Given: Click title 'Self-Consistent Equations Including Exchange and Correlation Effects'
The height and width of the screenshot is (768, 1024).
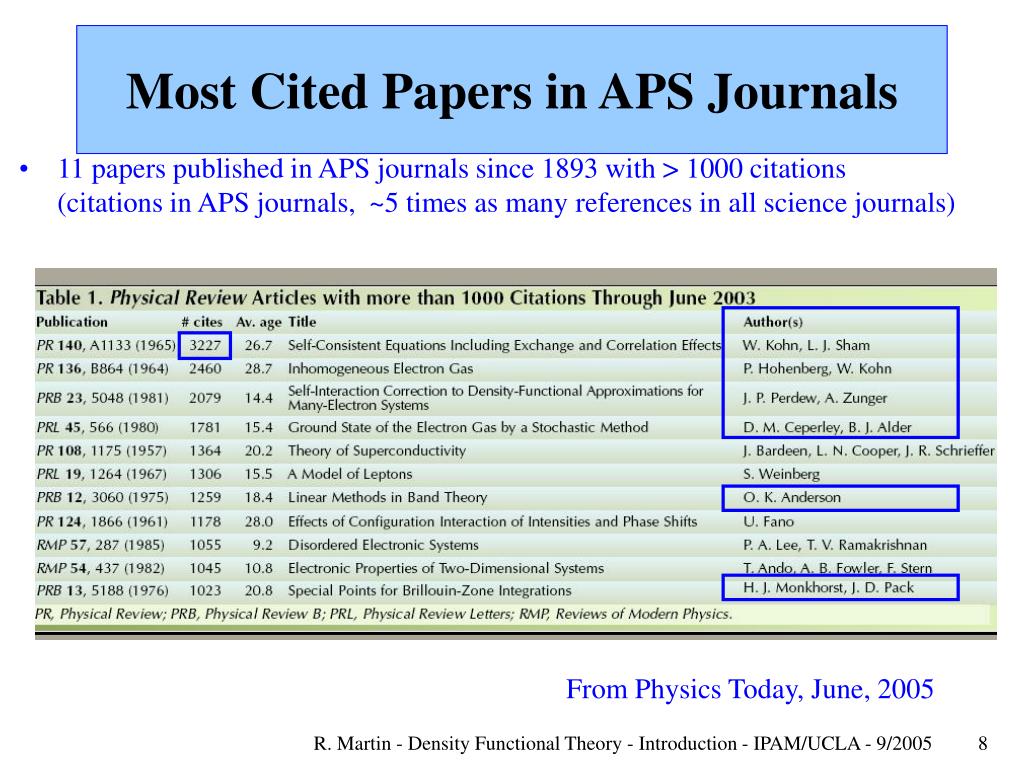Looking at the screenshot, I should point(504,345).
